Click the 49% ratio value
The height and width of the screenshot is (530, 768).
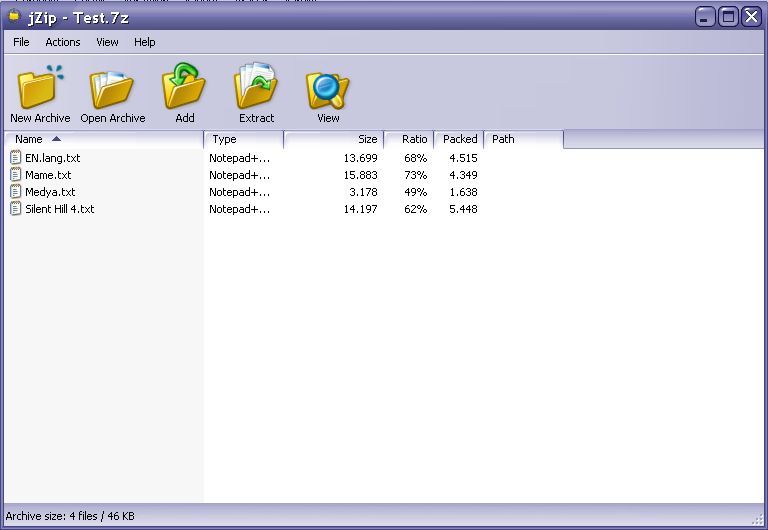[415, 192]
